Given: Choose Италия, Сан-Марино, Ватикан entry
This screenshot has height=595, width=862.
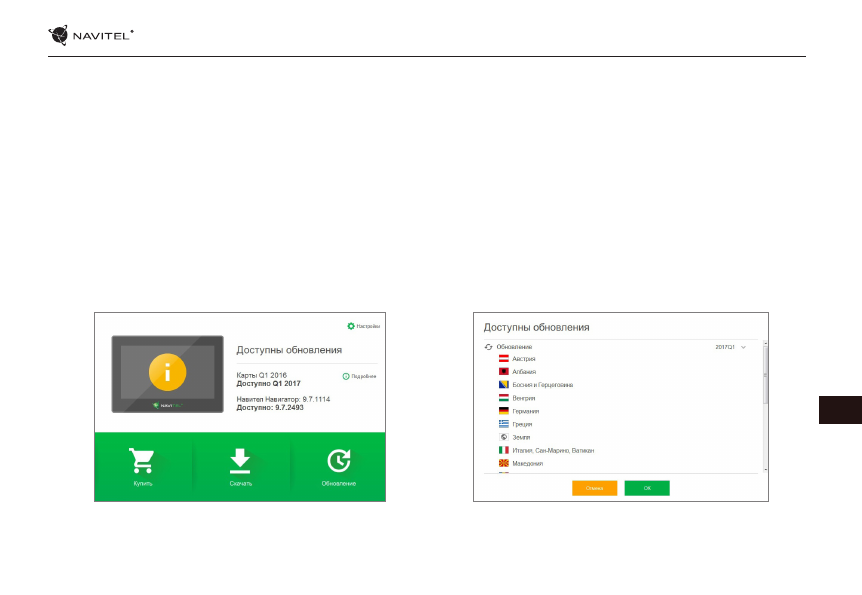Looking at the screenshot, I should click(x=552, y=450).
